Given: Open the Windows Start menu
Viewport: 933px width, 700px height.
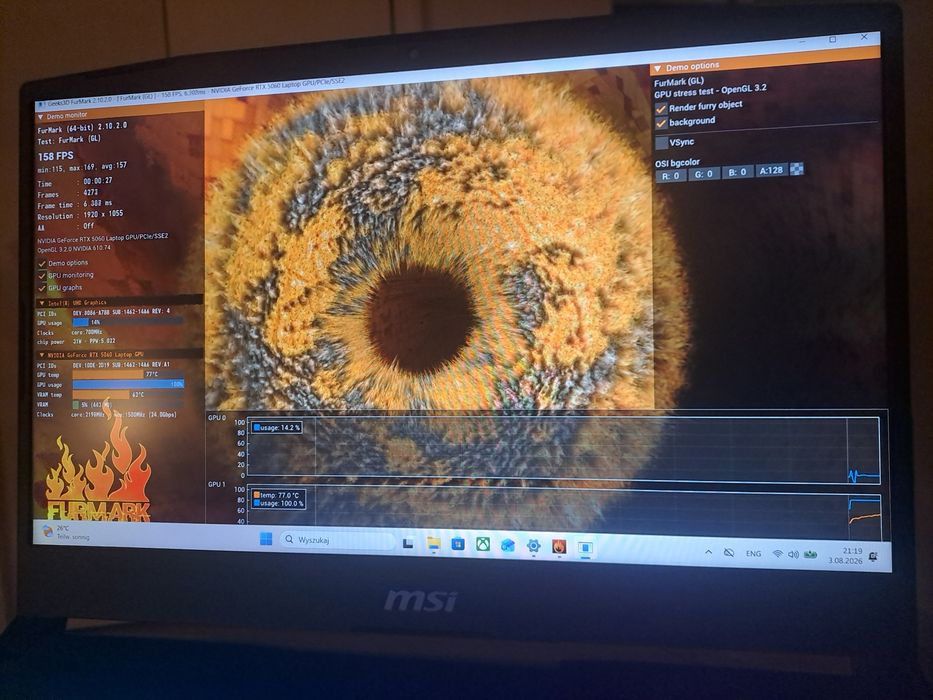Looking at the screenshot, I should 266,539.
